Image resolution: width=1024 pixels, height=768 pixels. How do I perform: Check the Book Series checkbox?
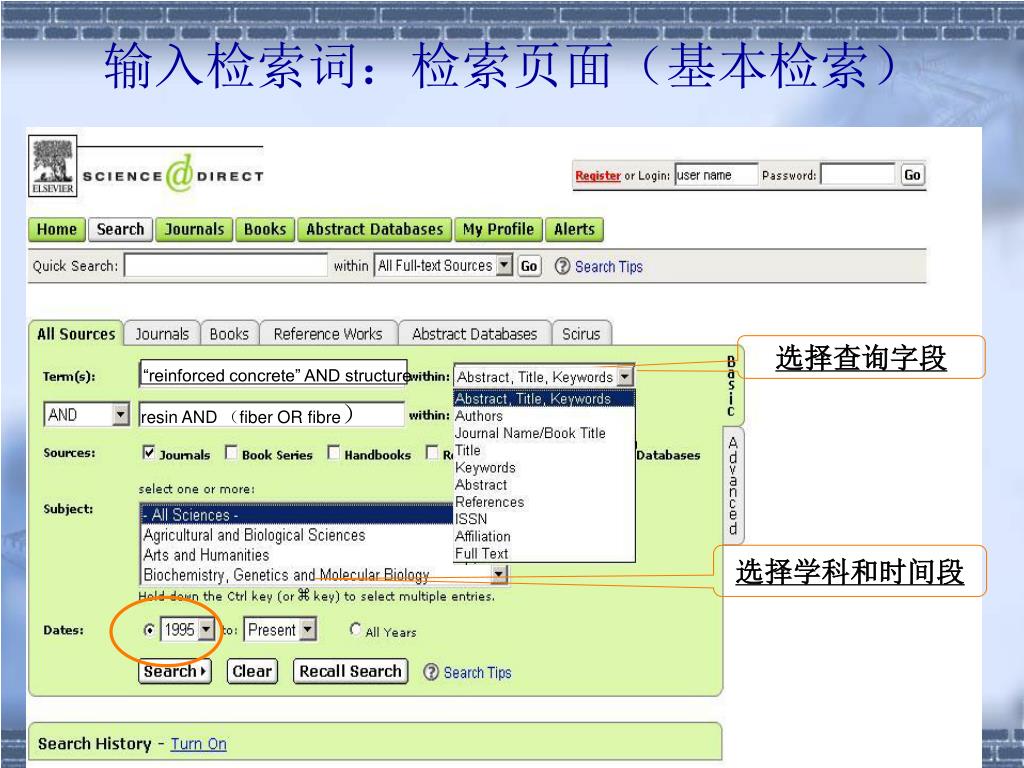[231, 452]
